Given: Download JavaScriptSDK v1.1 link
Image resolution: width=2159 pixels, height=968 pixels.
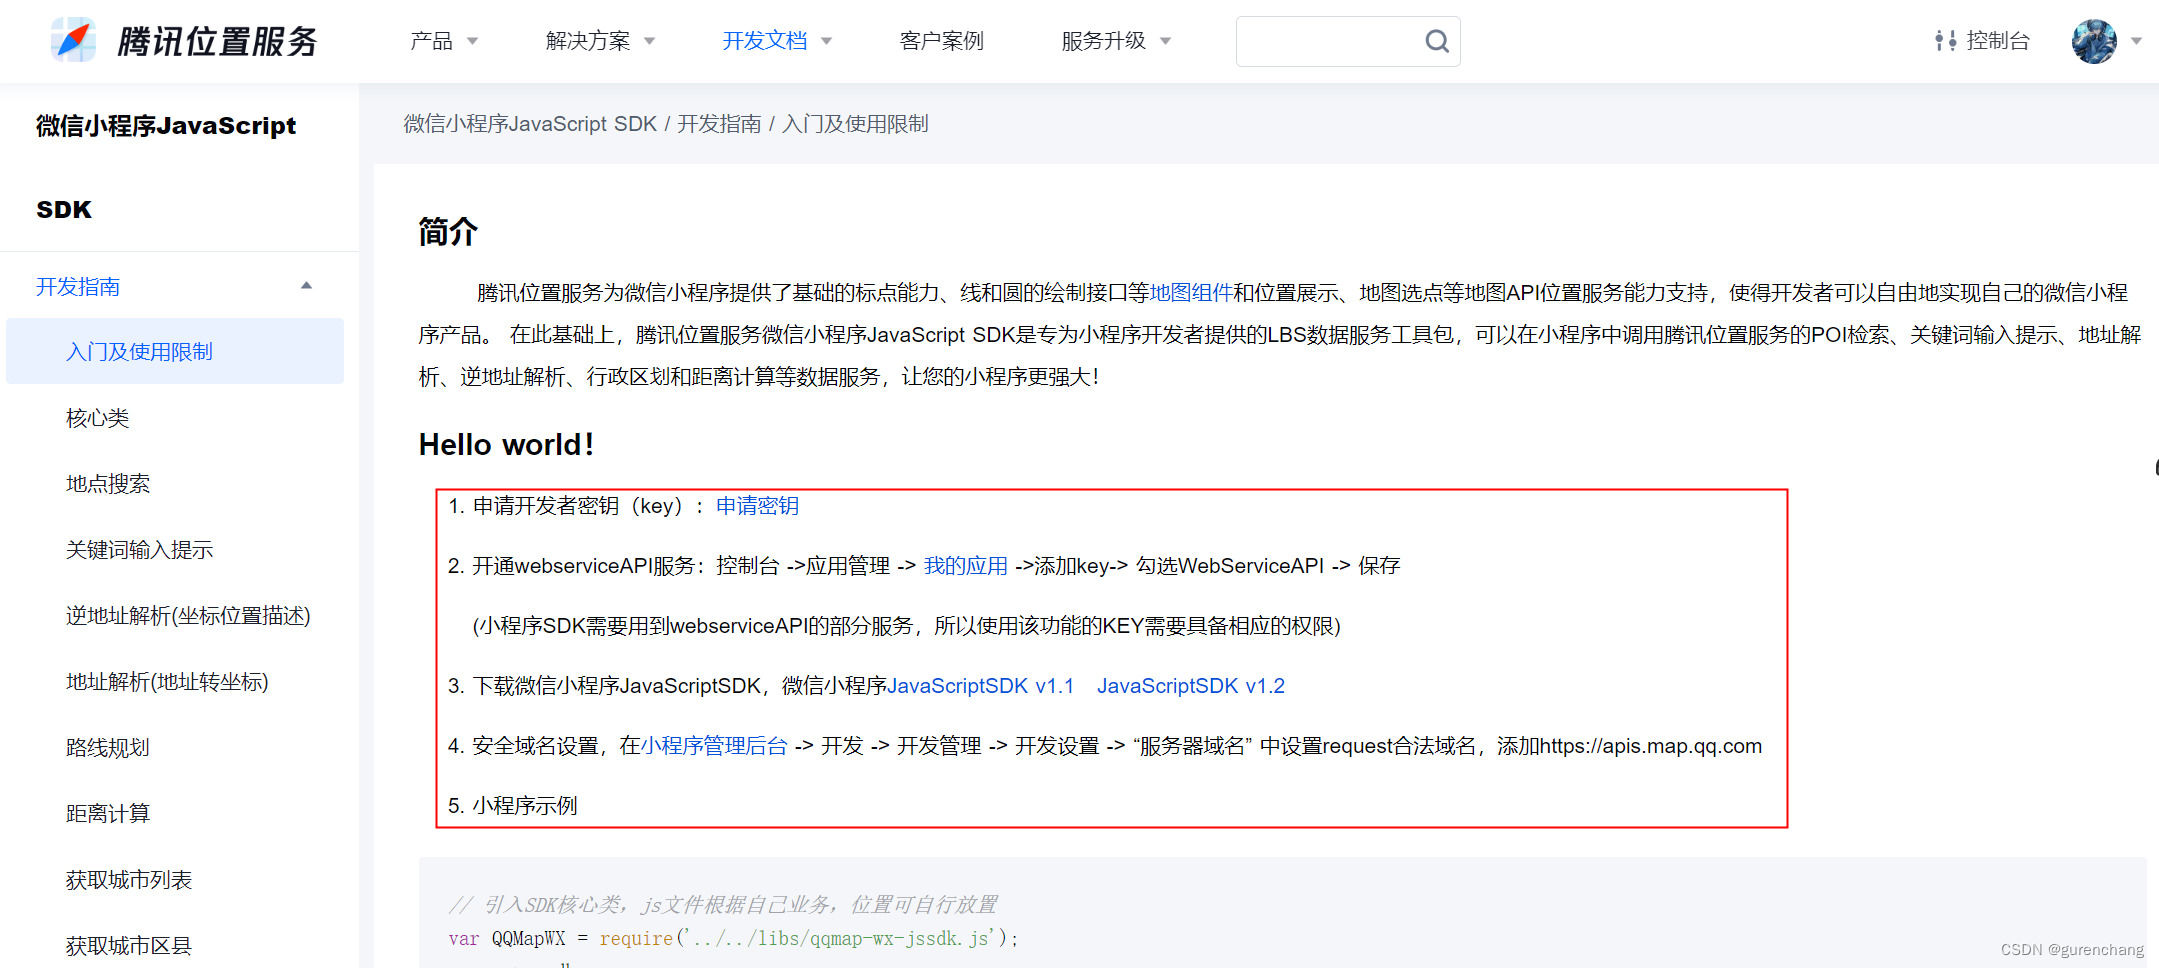Looking at the screenshot, I should point(981,686).
